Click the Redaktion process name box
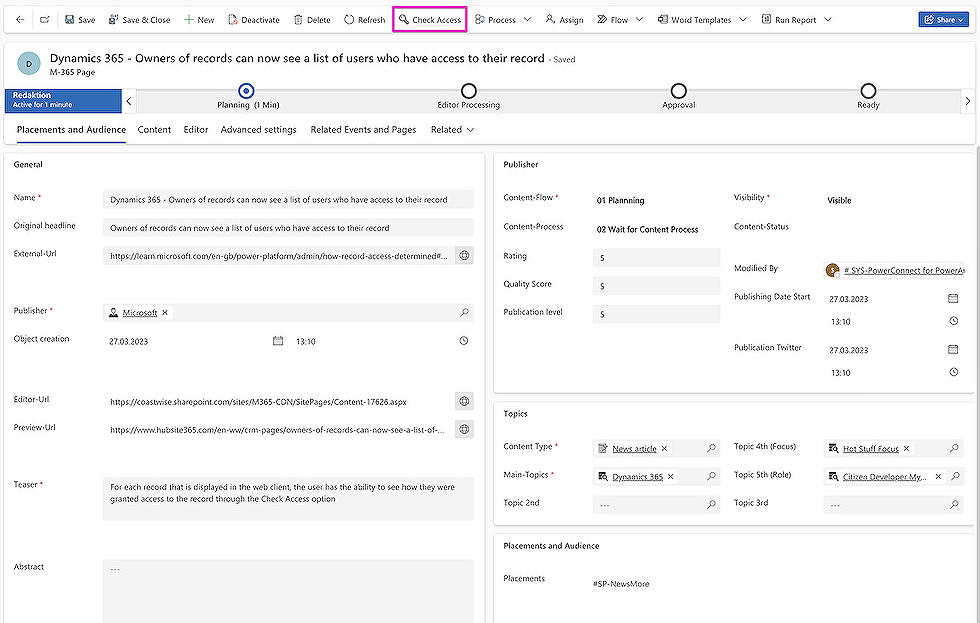The height and width of the screenshot is (623, 980). pos(63,101)
